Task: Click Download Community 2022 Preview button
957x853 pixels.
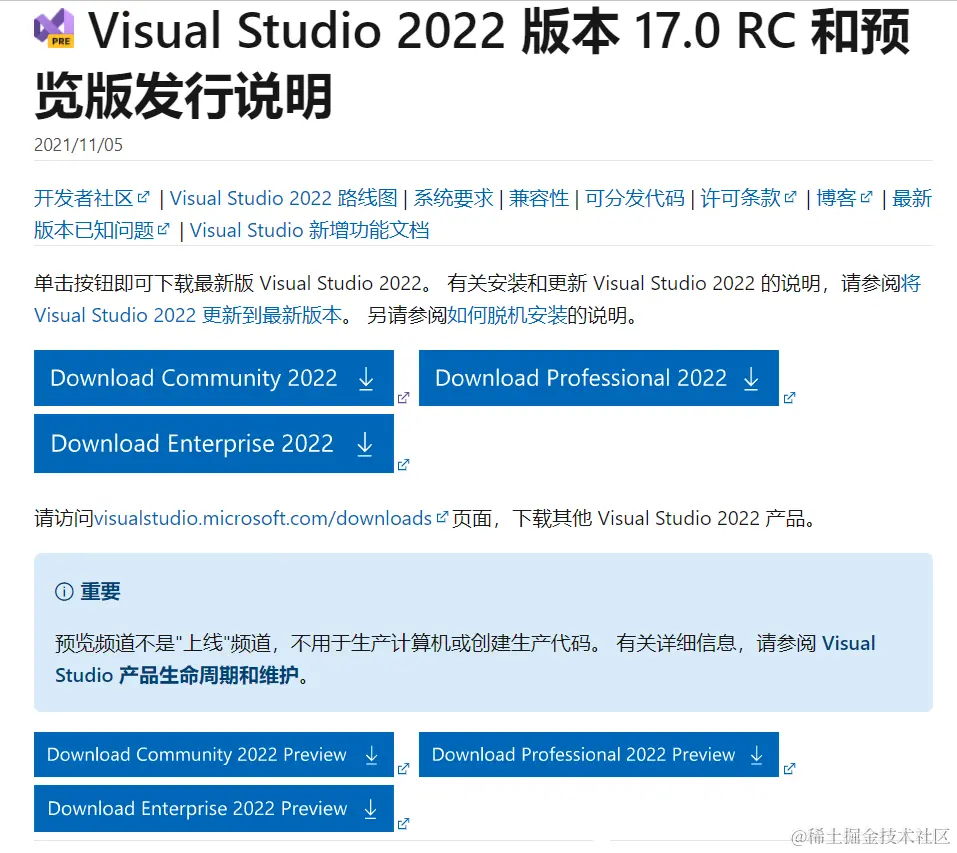Action: tap(214, 755)
